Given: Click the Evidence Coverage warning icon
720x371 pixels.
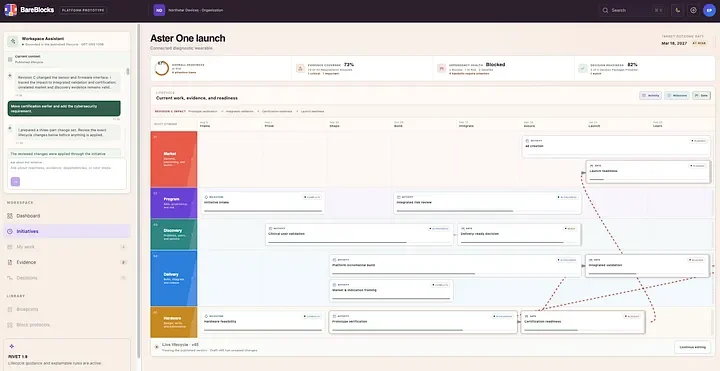Looking at the screenshot, I should click(x=300, y=68).
